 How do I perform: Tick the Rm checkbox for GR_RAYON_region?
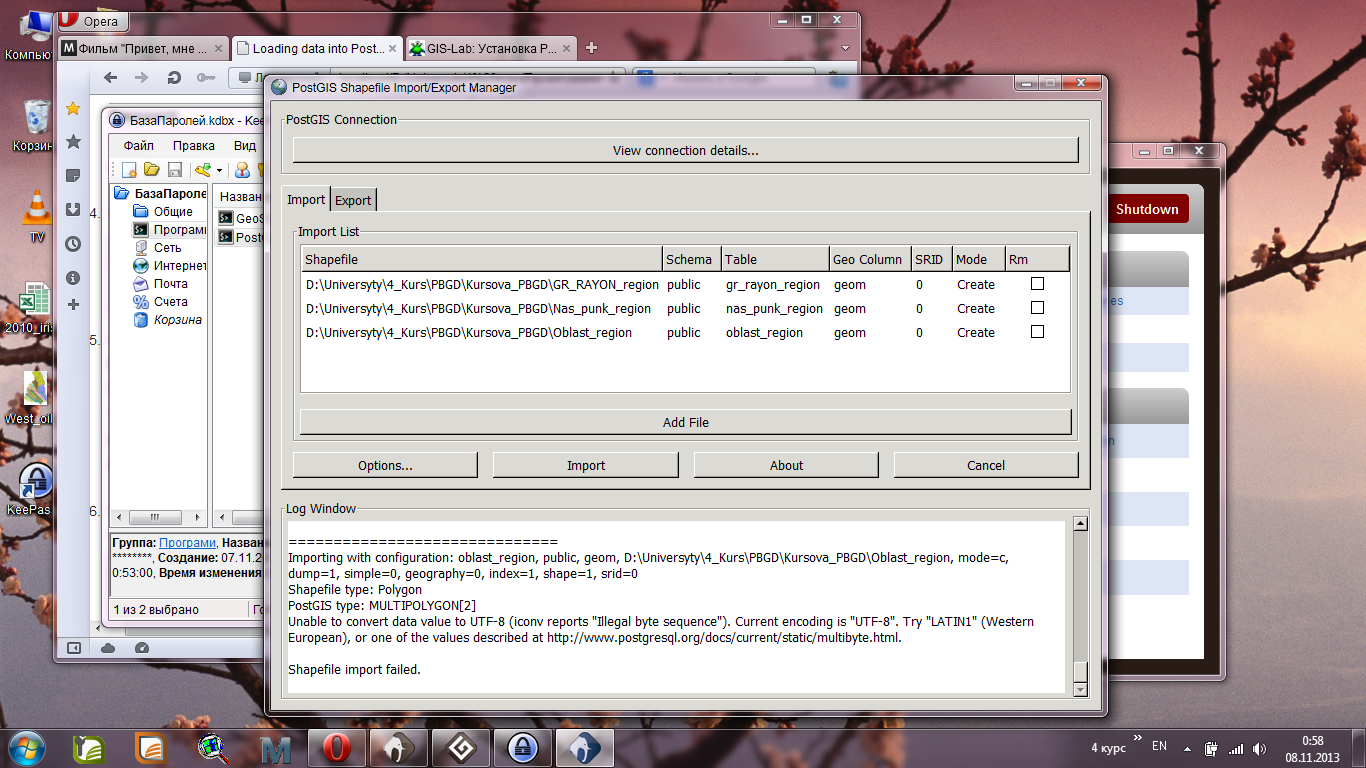pyautogui.click(x=1037, y=284)
